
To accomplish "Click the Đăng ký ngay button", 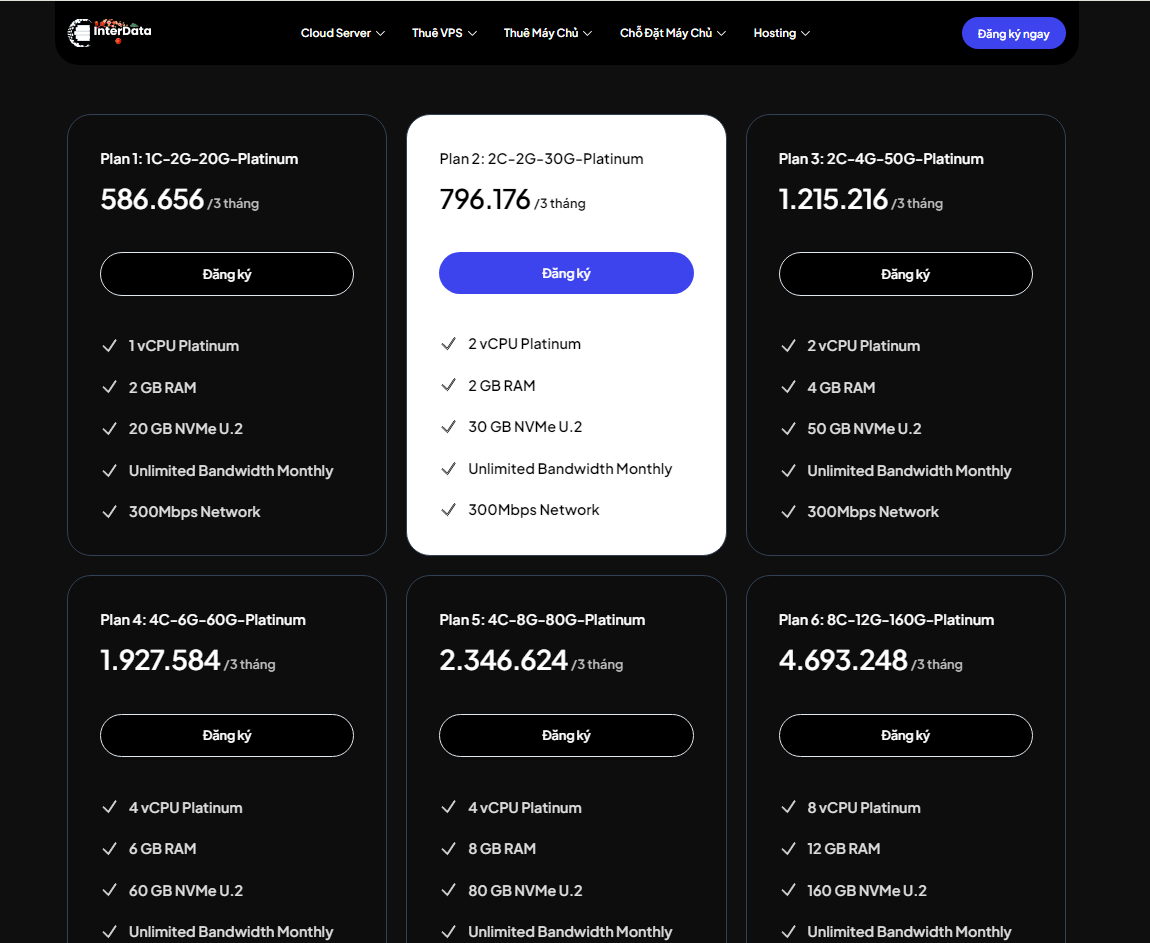I will (1013, 33).
